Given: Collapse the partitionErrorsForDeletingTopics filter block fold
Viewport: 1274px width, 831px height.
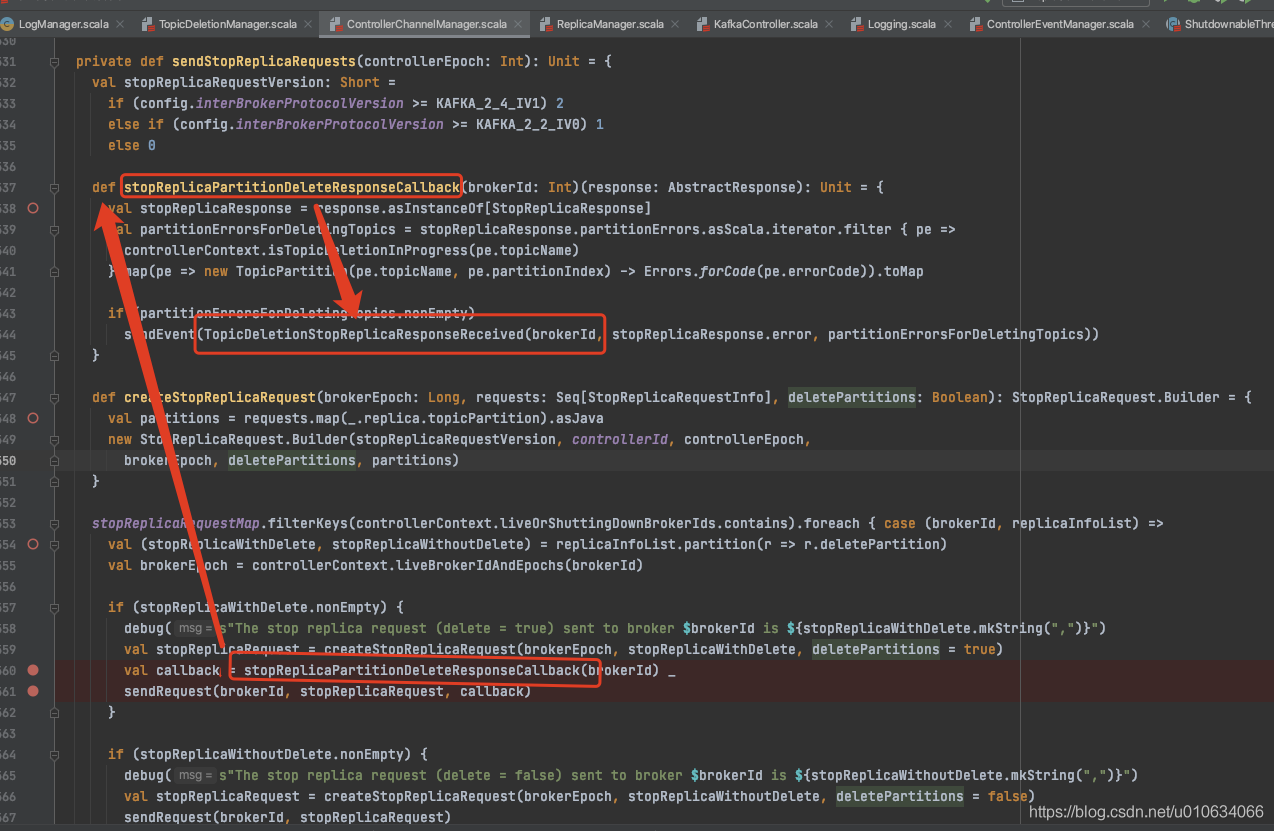Looking at the screenshot, I should (56, 229).
